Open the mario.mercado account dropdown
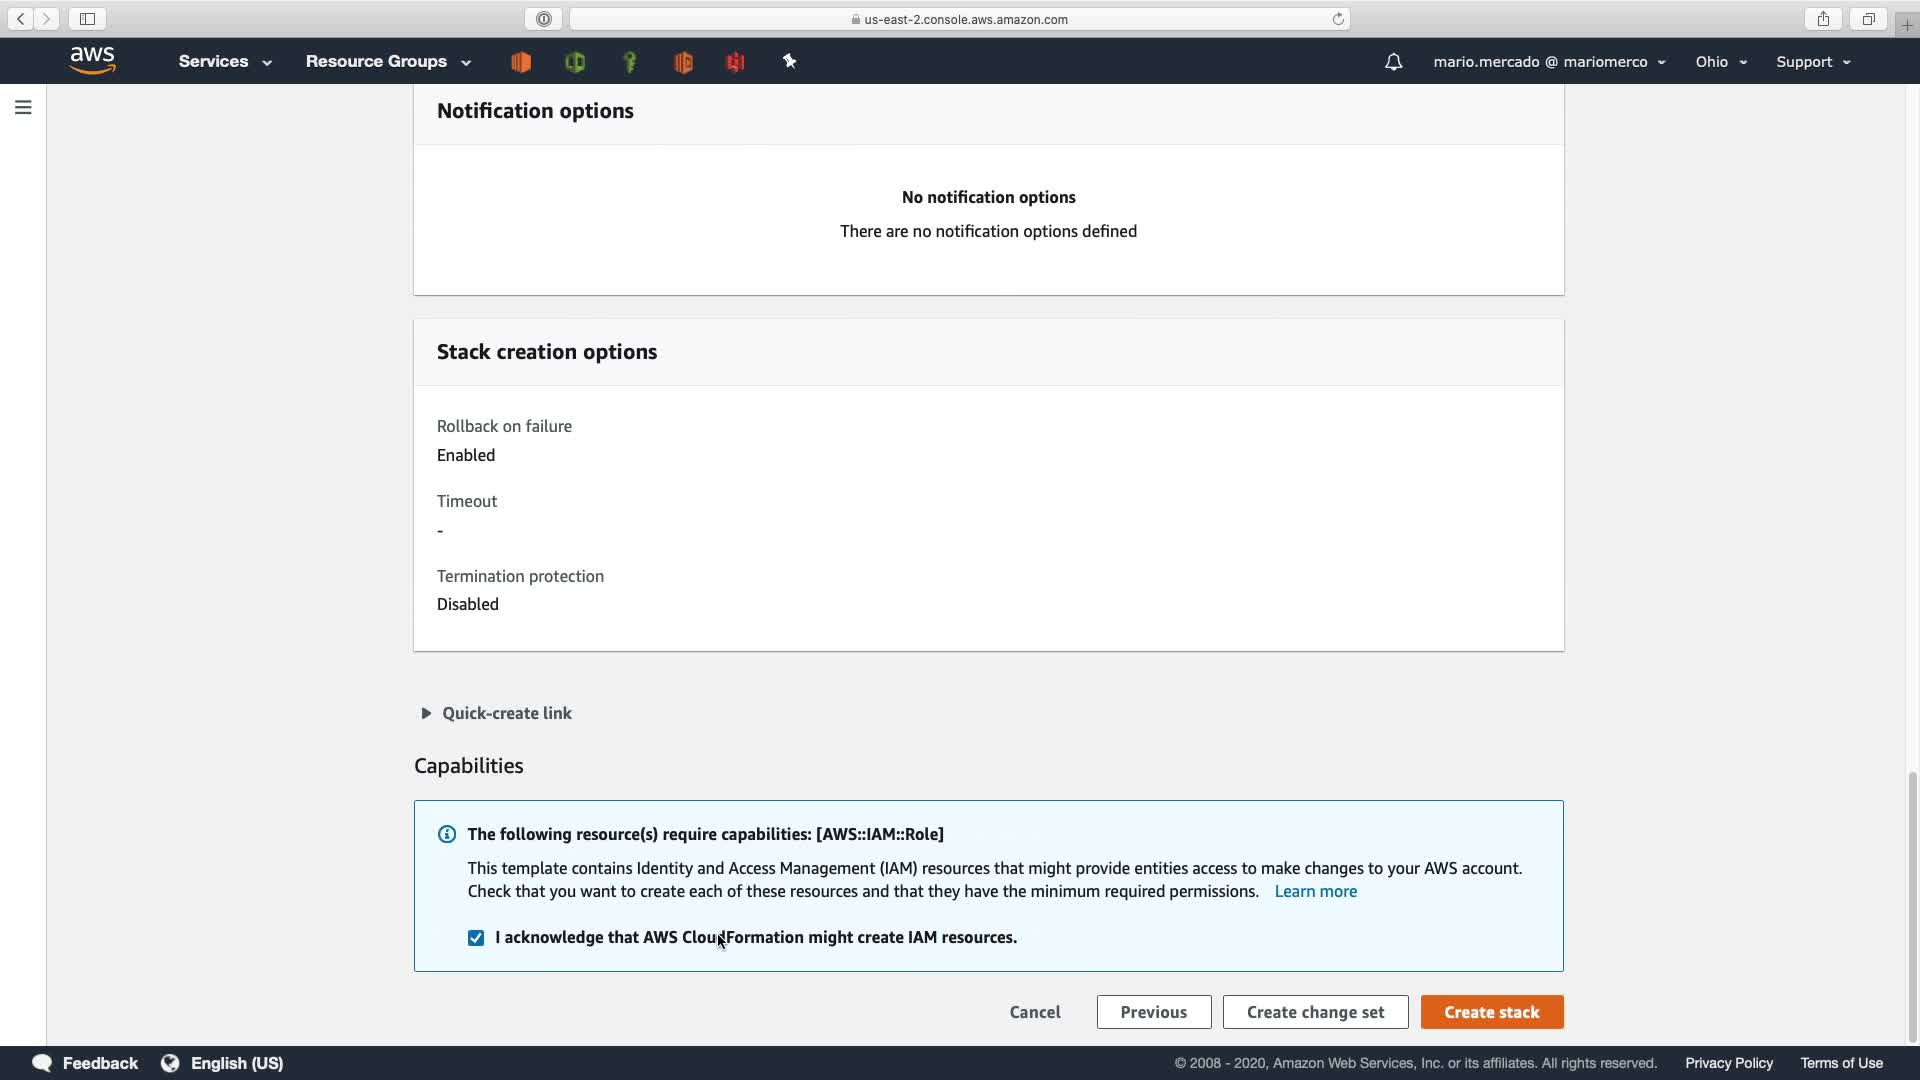The width and height of the screenshot is (1920, 1080). coord(1548,62)
